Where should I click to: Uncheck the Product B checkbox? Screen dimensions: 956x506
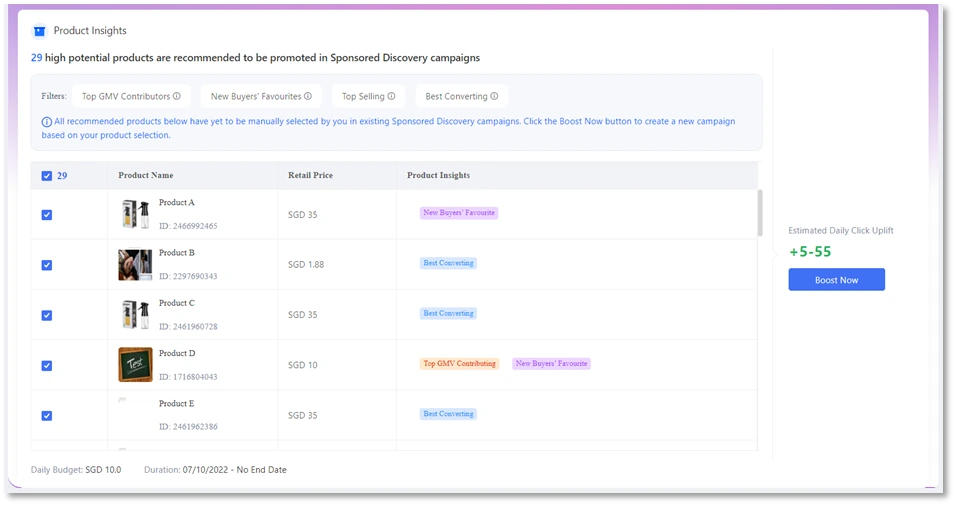pyautogui.click(x=47, y=265)
